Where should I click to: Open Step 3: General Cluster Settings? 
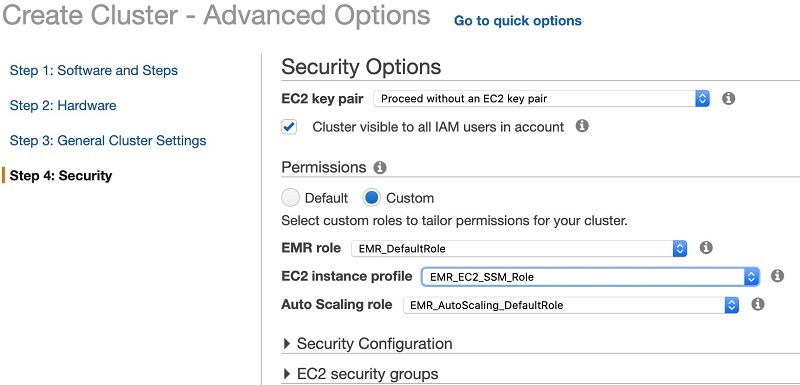click(x=108, y=141)
